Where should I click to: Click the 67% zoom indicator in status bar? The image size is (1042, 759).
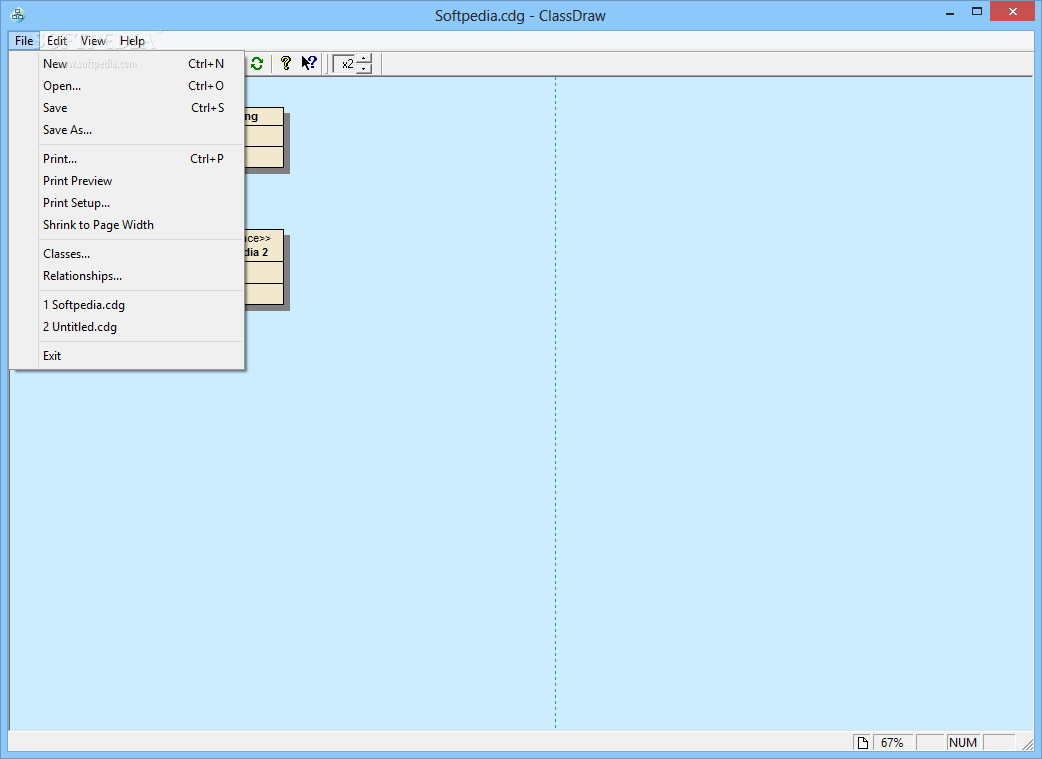[x=892, y=742]
